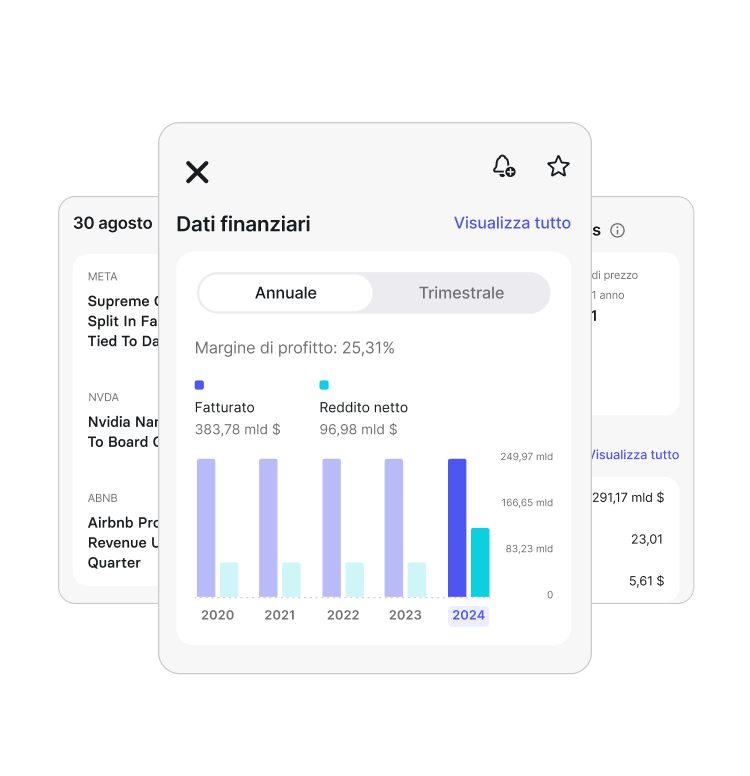750x776 pixels.
Task: Select the 2021 revenue bar
Action: [268, 528]
